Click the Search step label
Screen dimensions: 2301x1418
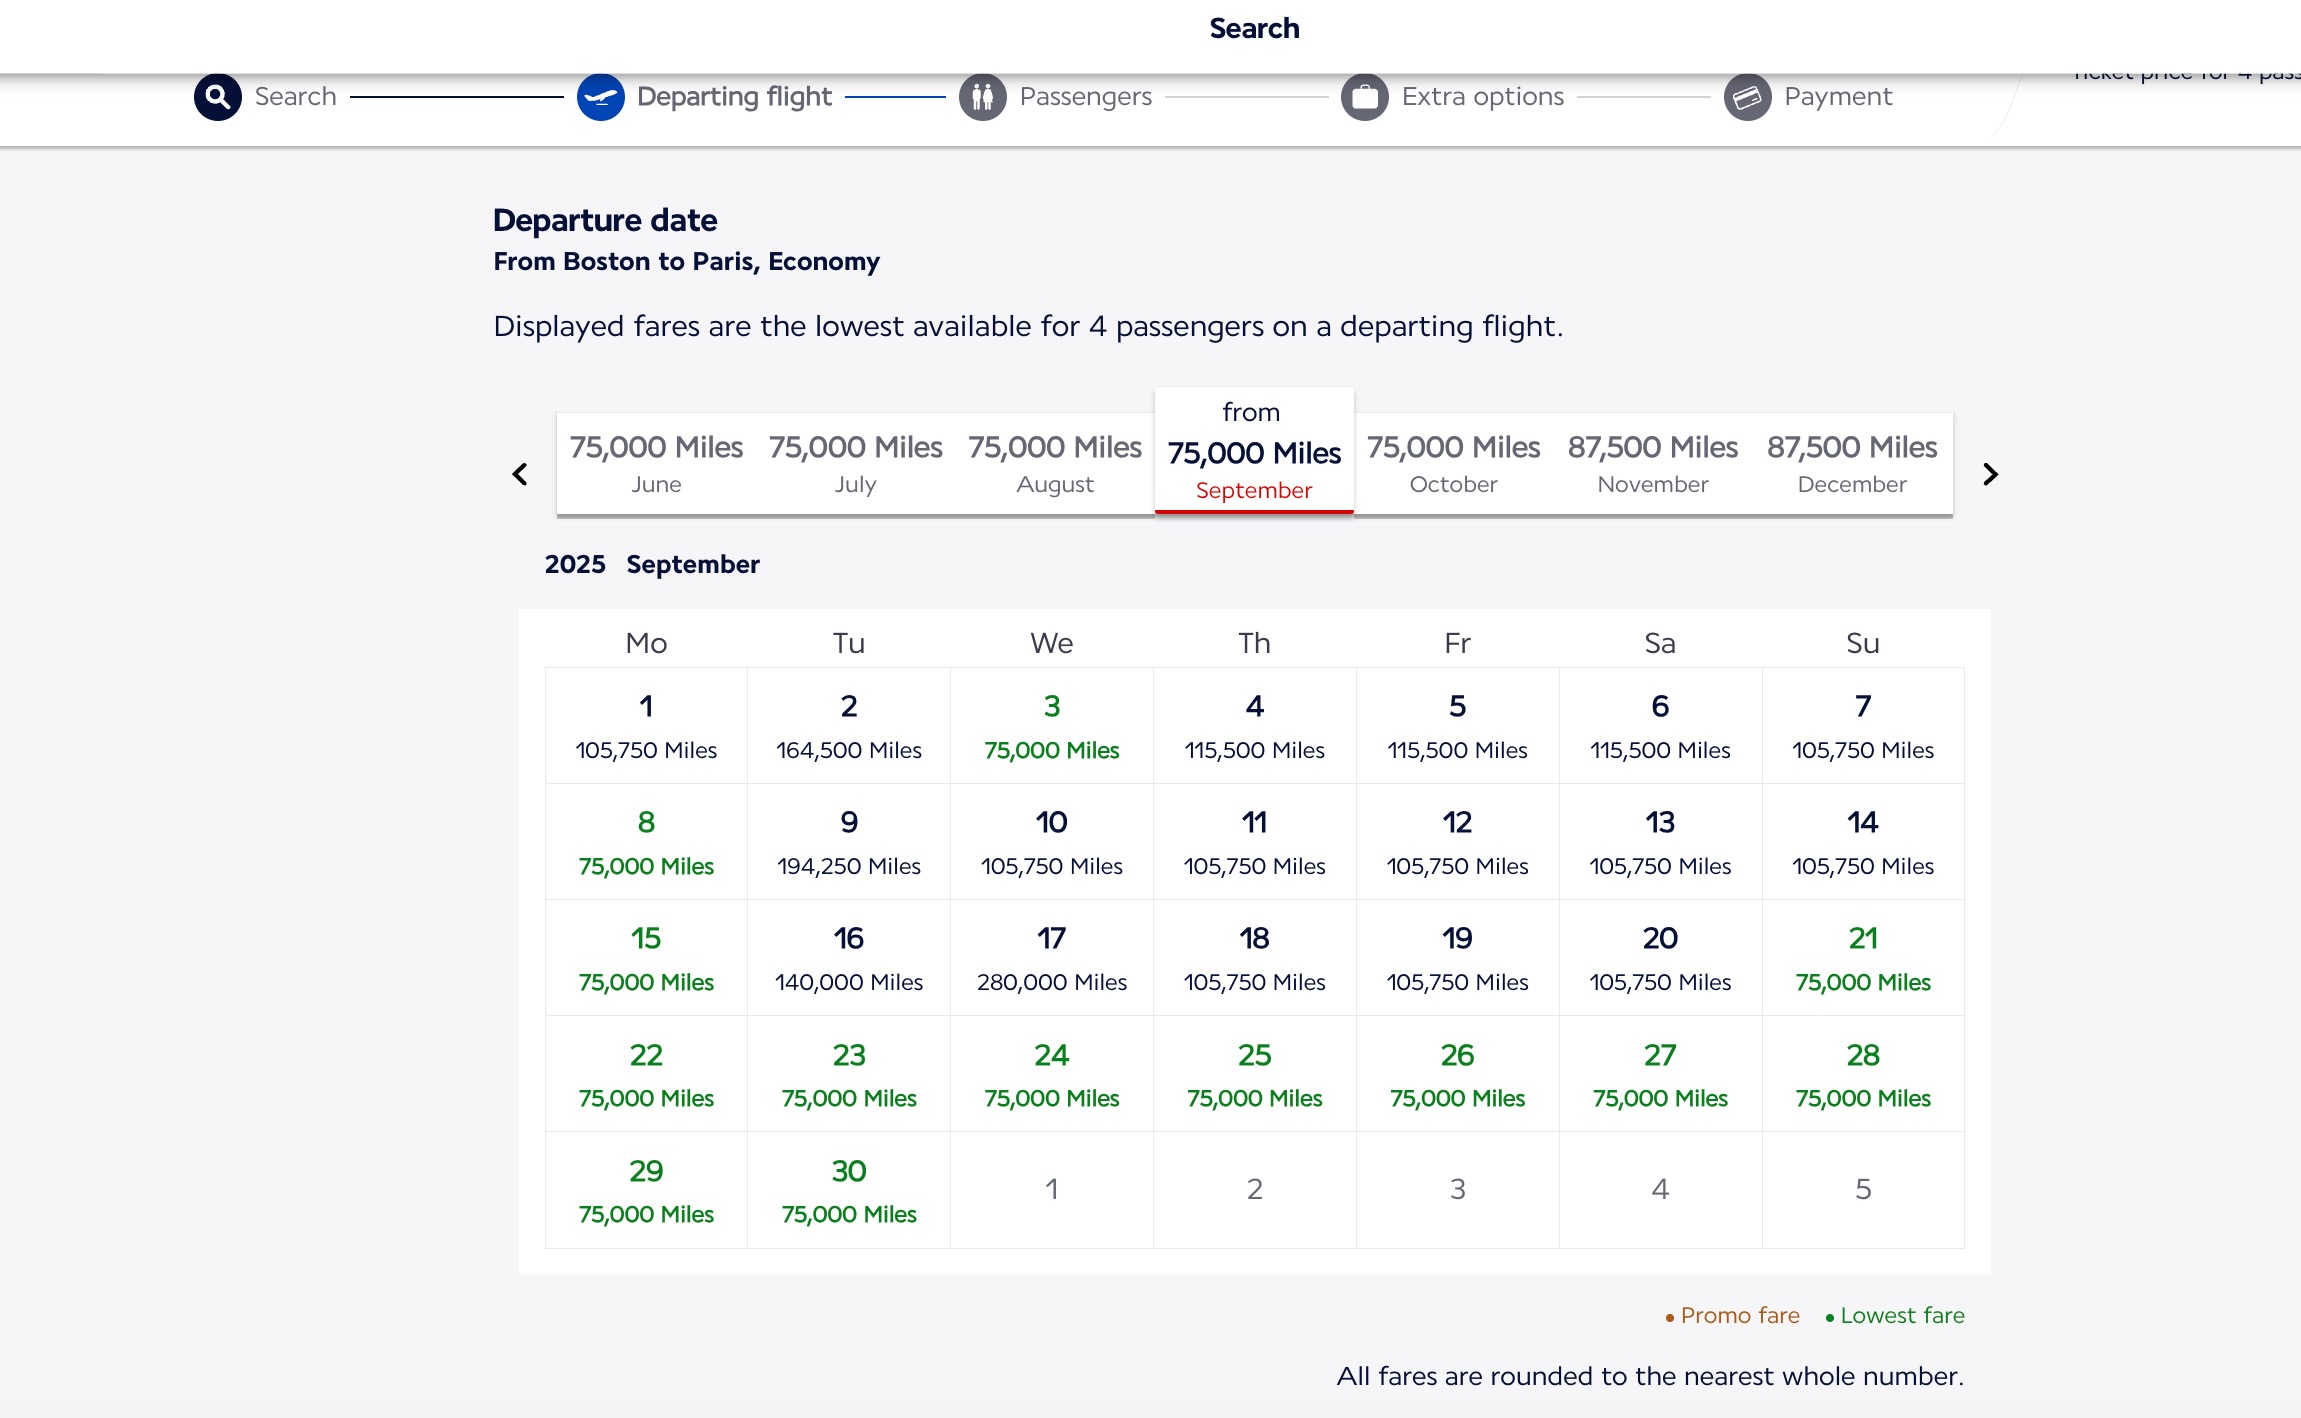coord(295,97)
